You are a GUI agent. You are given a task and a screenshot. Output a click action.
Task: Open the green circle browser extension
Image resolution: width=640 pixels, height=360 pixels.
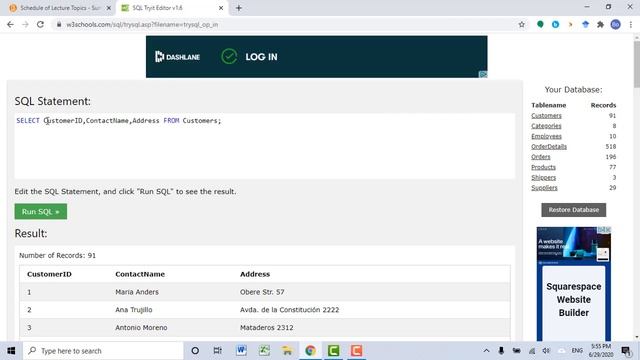[540, 24]
